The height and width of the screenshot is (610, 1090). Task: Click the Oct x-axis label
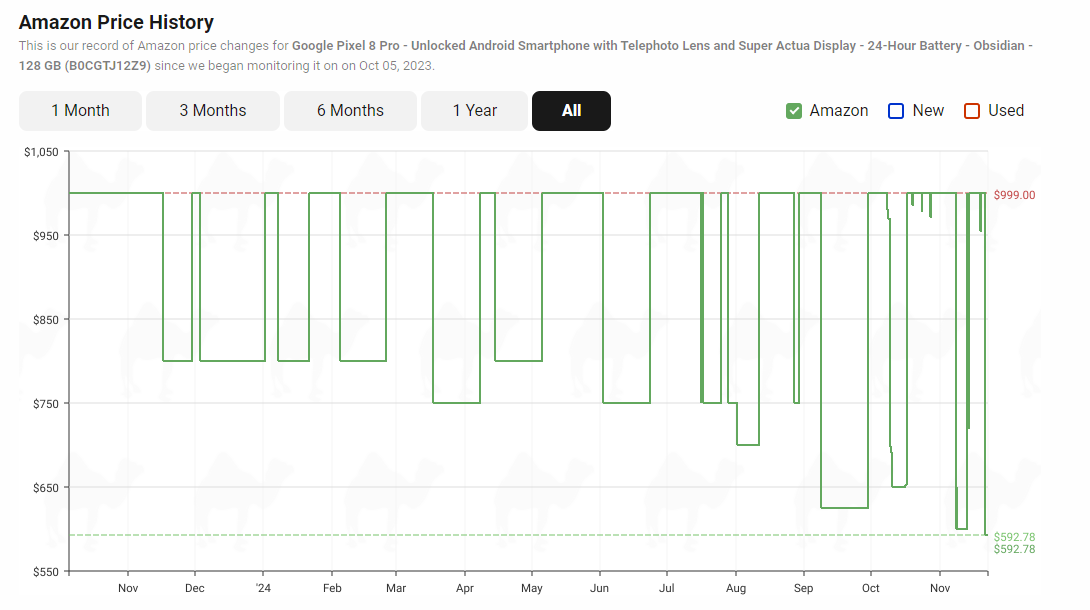871,588
